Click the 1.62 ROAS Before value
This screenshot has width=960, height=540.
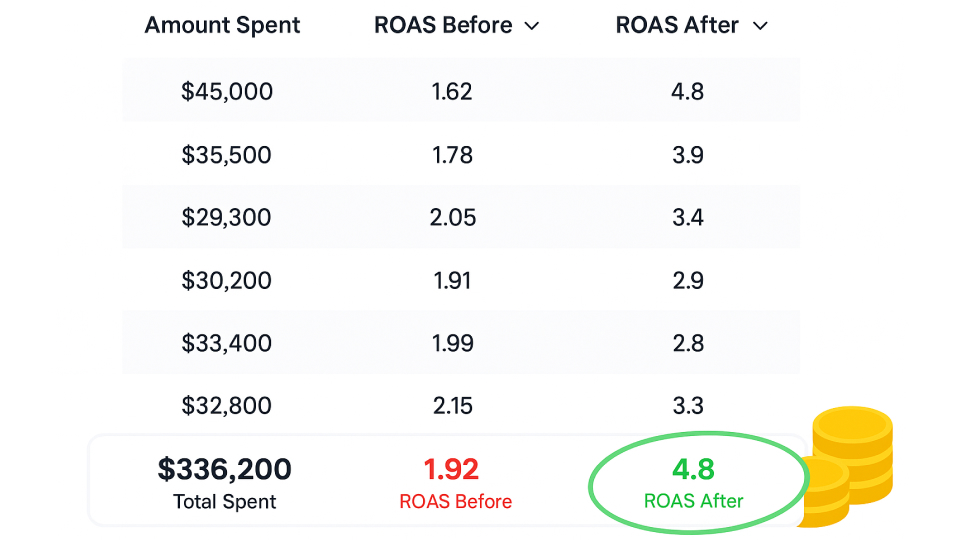(x=452, y=92)
